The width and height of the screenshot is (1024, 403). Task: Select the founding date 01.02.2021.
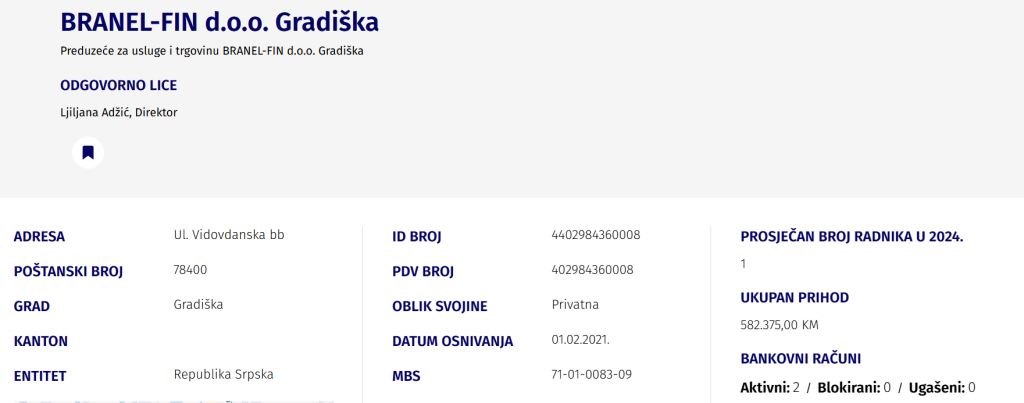tap(580, 340)
